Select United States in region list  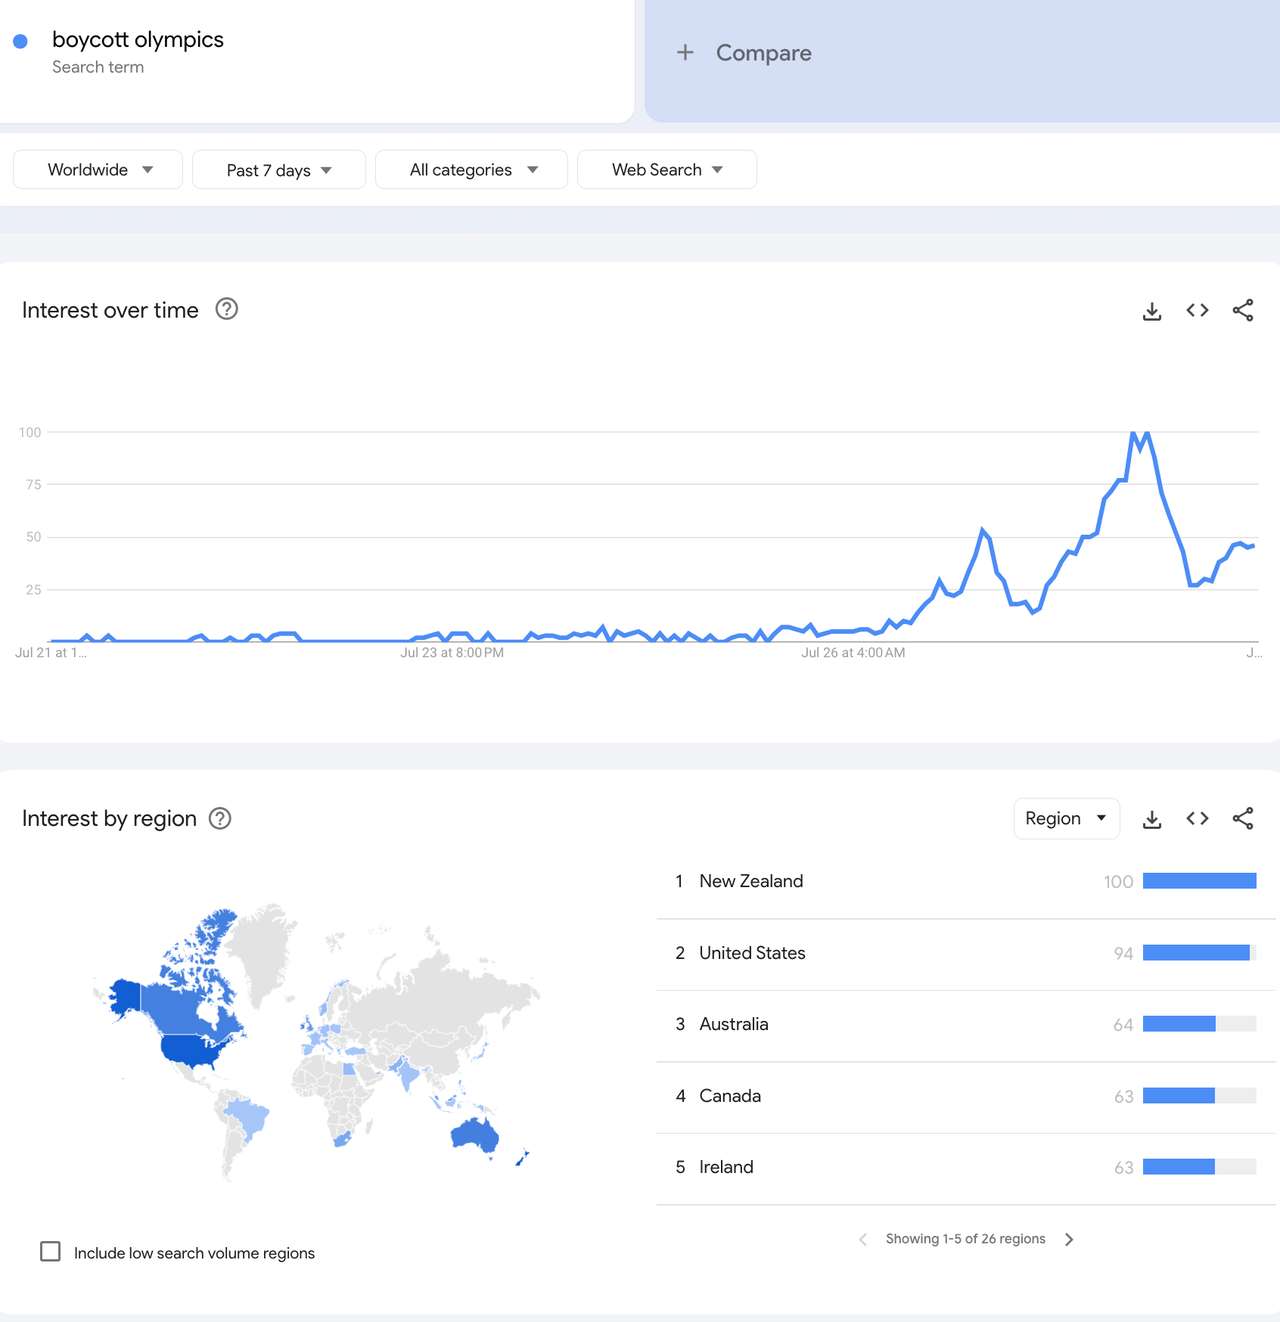tap(752, 953)
